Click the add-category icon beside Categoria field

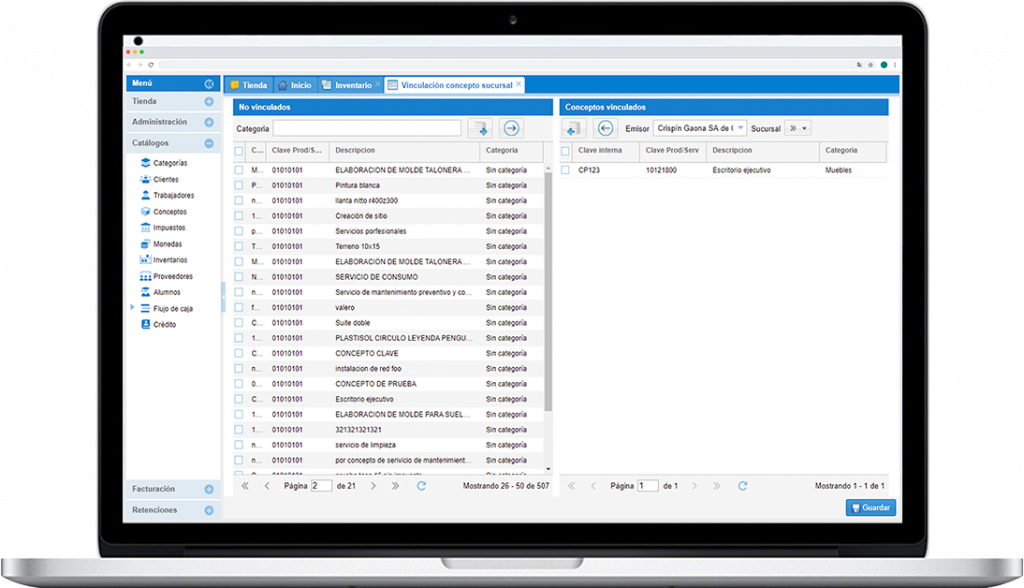[x=481, y=128]
